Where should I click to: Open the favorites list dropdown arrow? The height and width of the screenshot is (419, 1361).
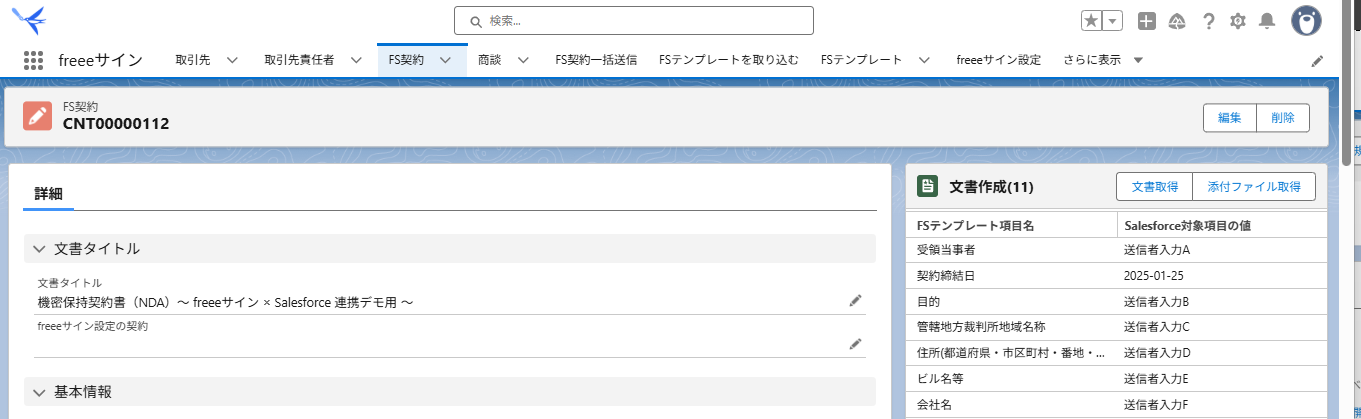tap(1113, 21)
